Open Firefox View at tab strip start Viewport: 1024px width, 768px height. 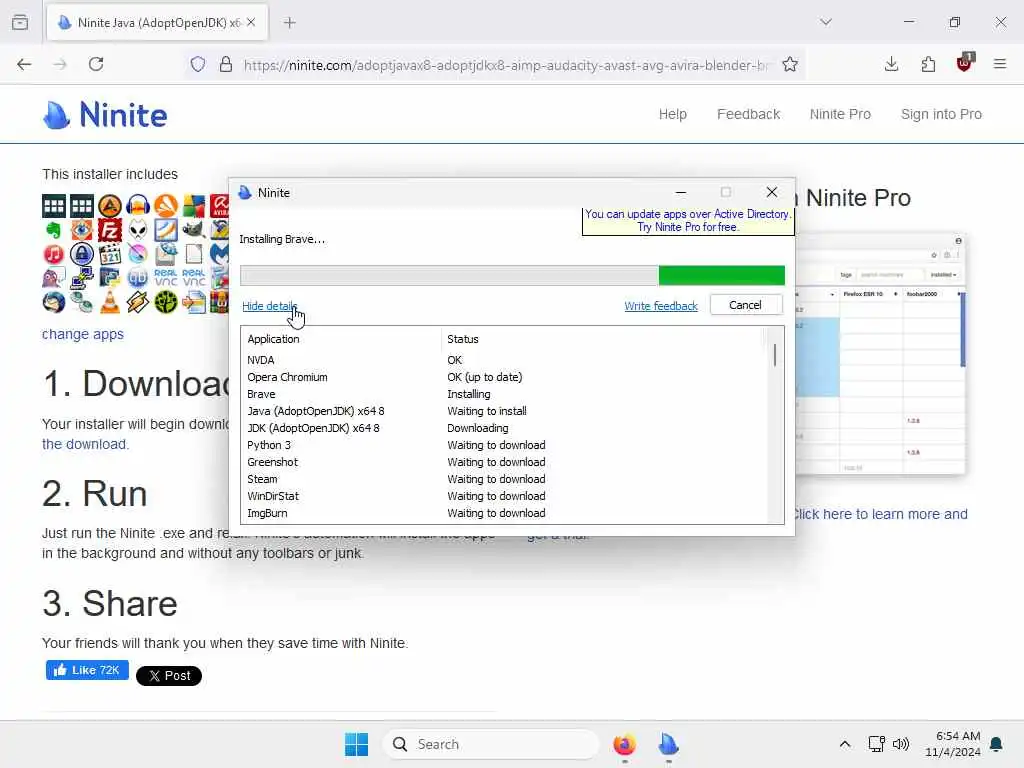coord(20,22)
